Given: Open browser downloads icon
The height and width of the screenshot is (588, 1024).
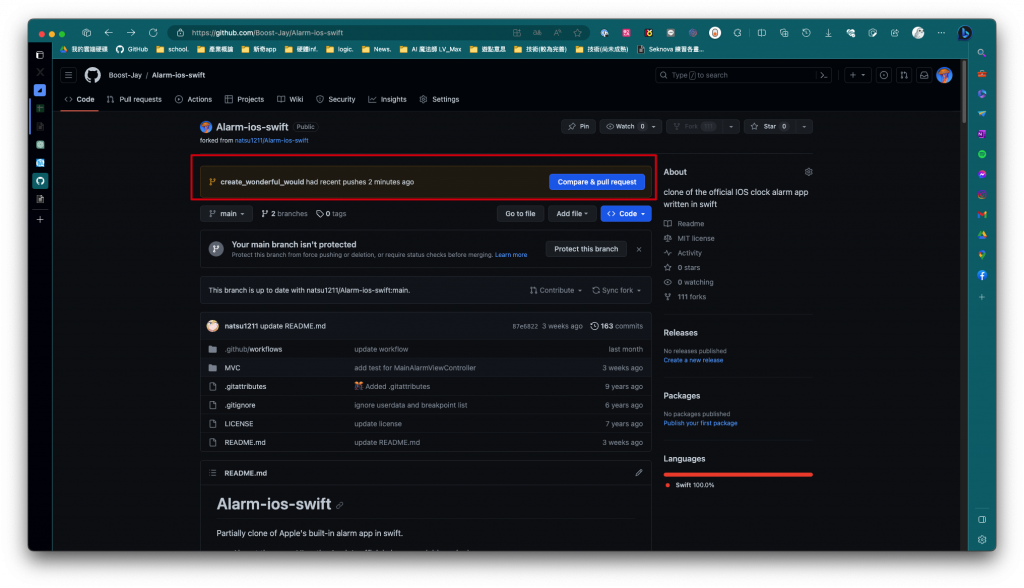Looking at the screenshot, I should click(x=828, y=33).
